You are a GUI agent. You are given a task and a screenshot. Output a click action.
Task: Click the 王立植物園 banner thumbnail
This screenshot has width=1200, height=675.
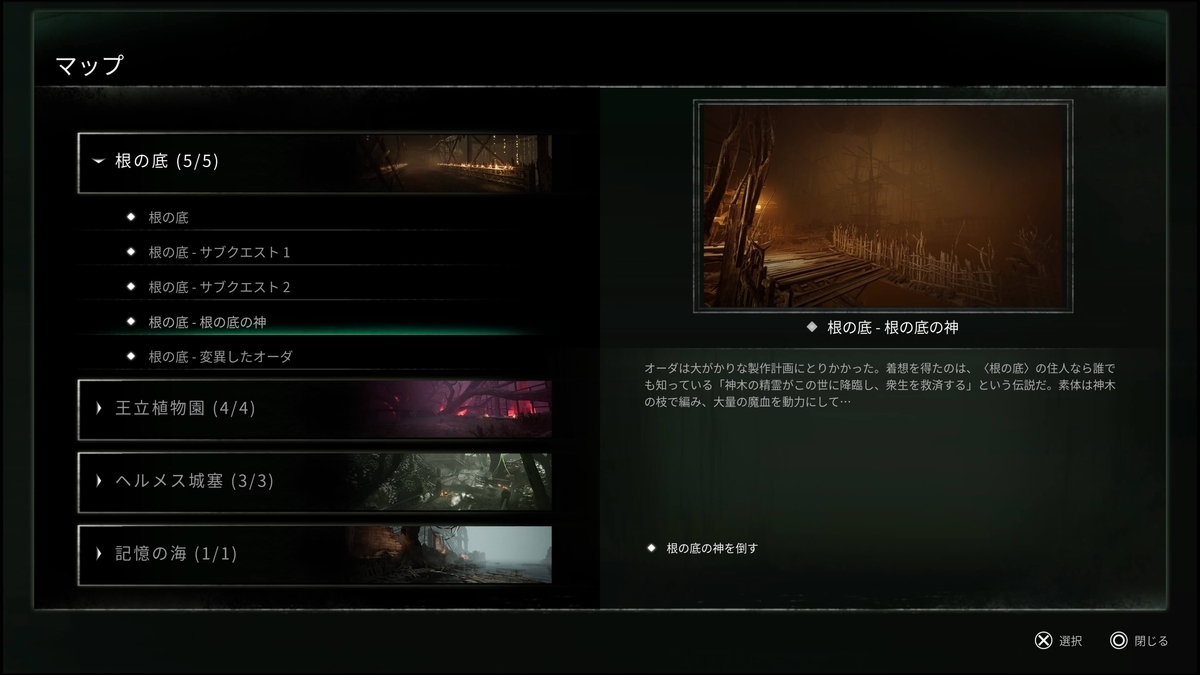pos(455,409)
